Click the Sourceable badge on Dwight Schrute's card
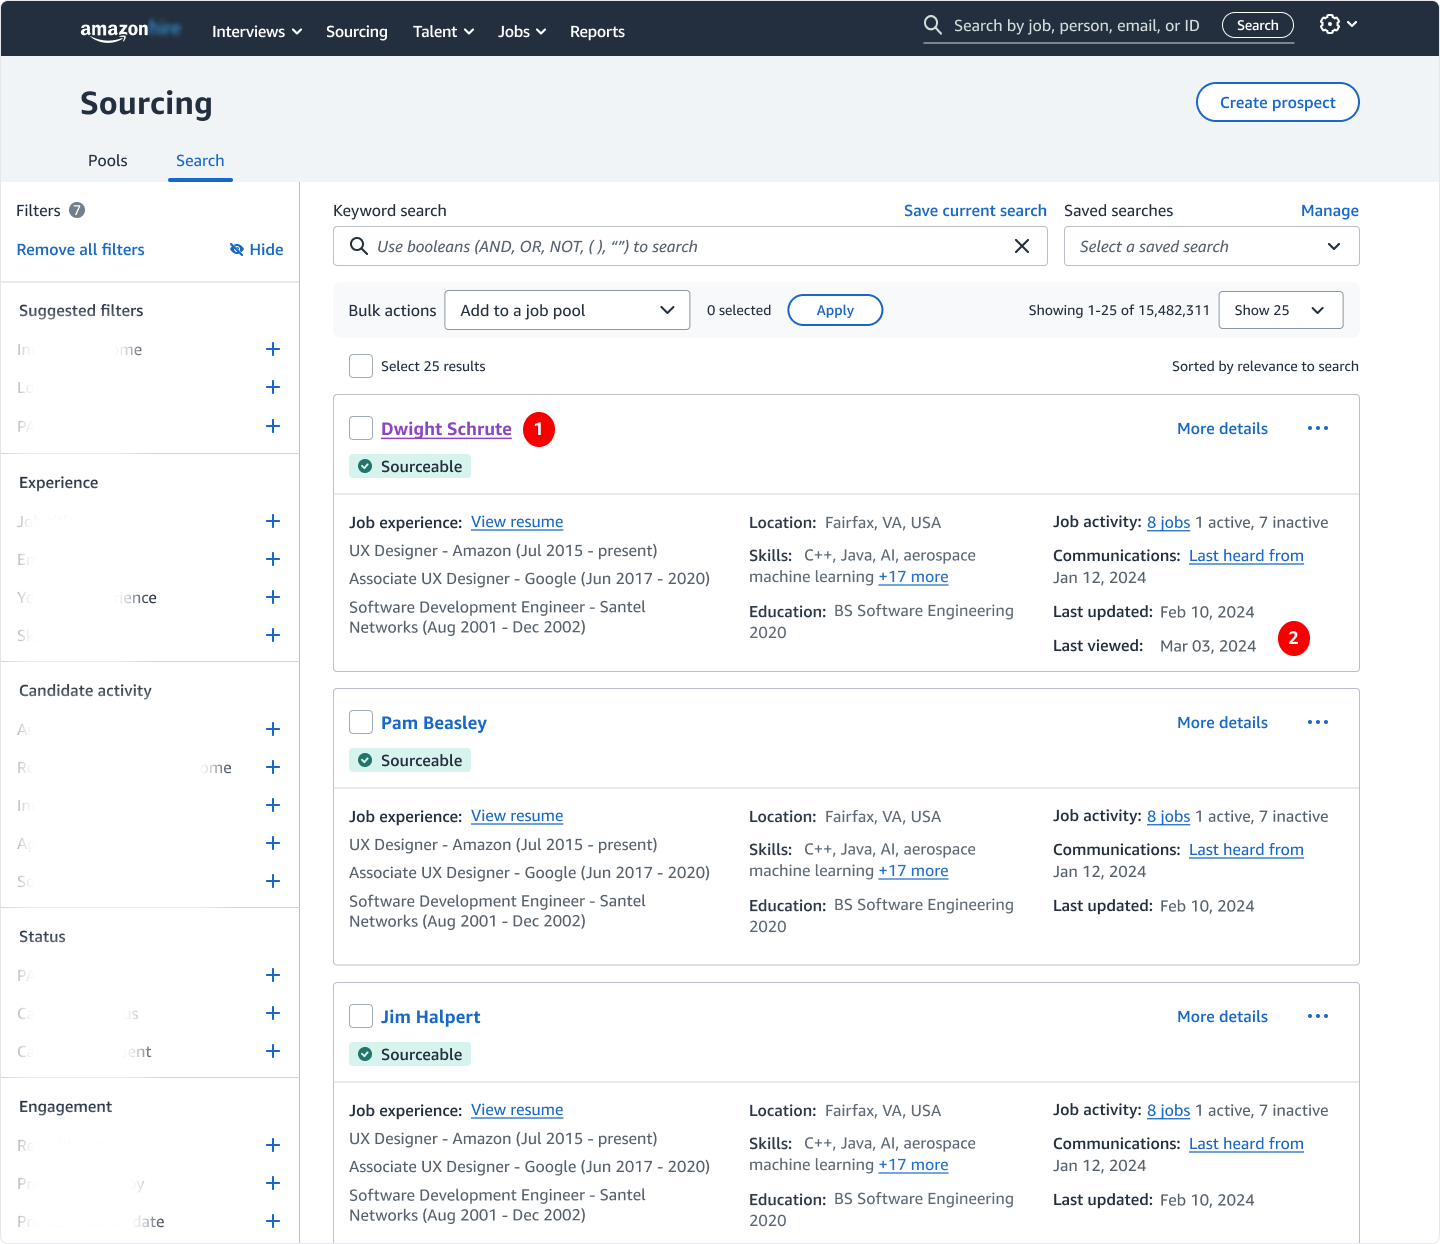This screenshot has width=1440, height=1244. click(x=410, y=466)
